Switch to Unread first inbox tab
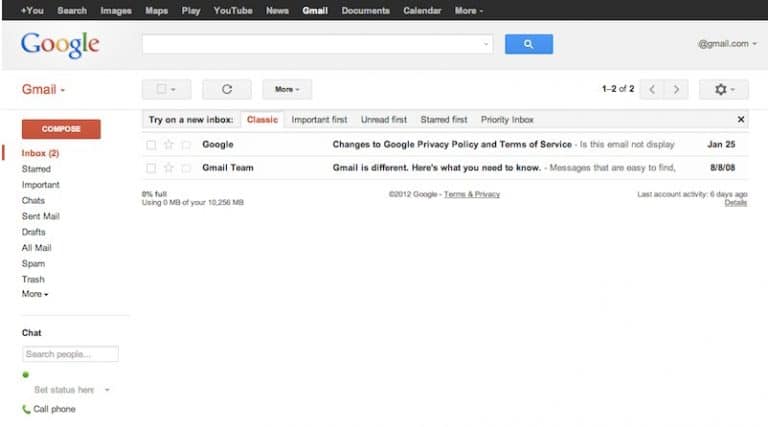The image size is (768, 427). [384, 119]
